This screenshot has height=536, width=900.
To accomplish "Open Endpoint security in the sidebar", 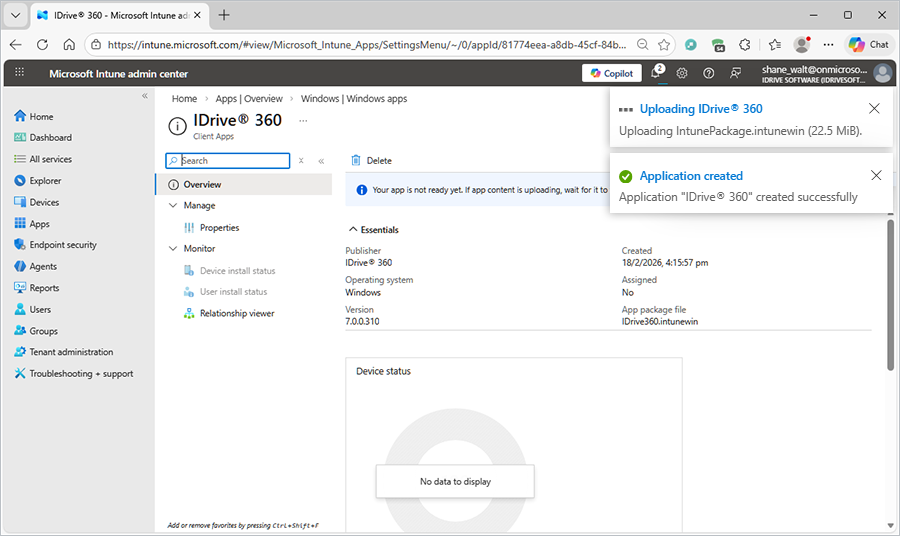I will pyautogui.click(x=55, y=245).
